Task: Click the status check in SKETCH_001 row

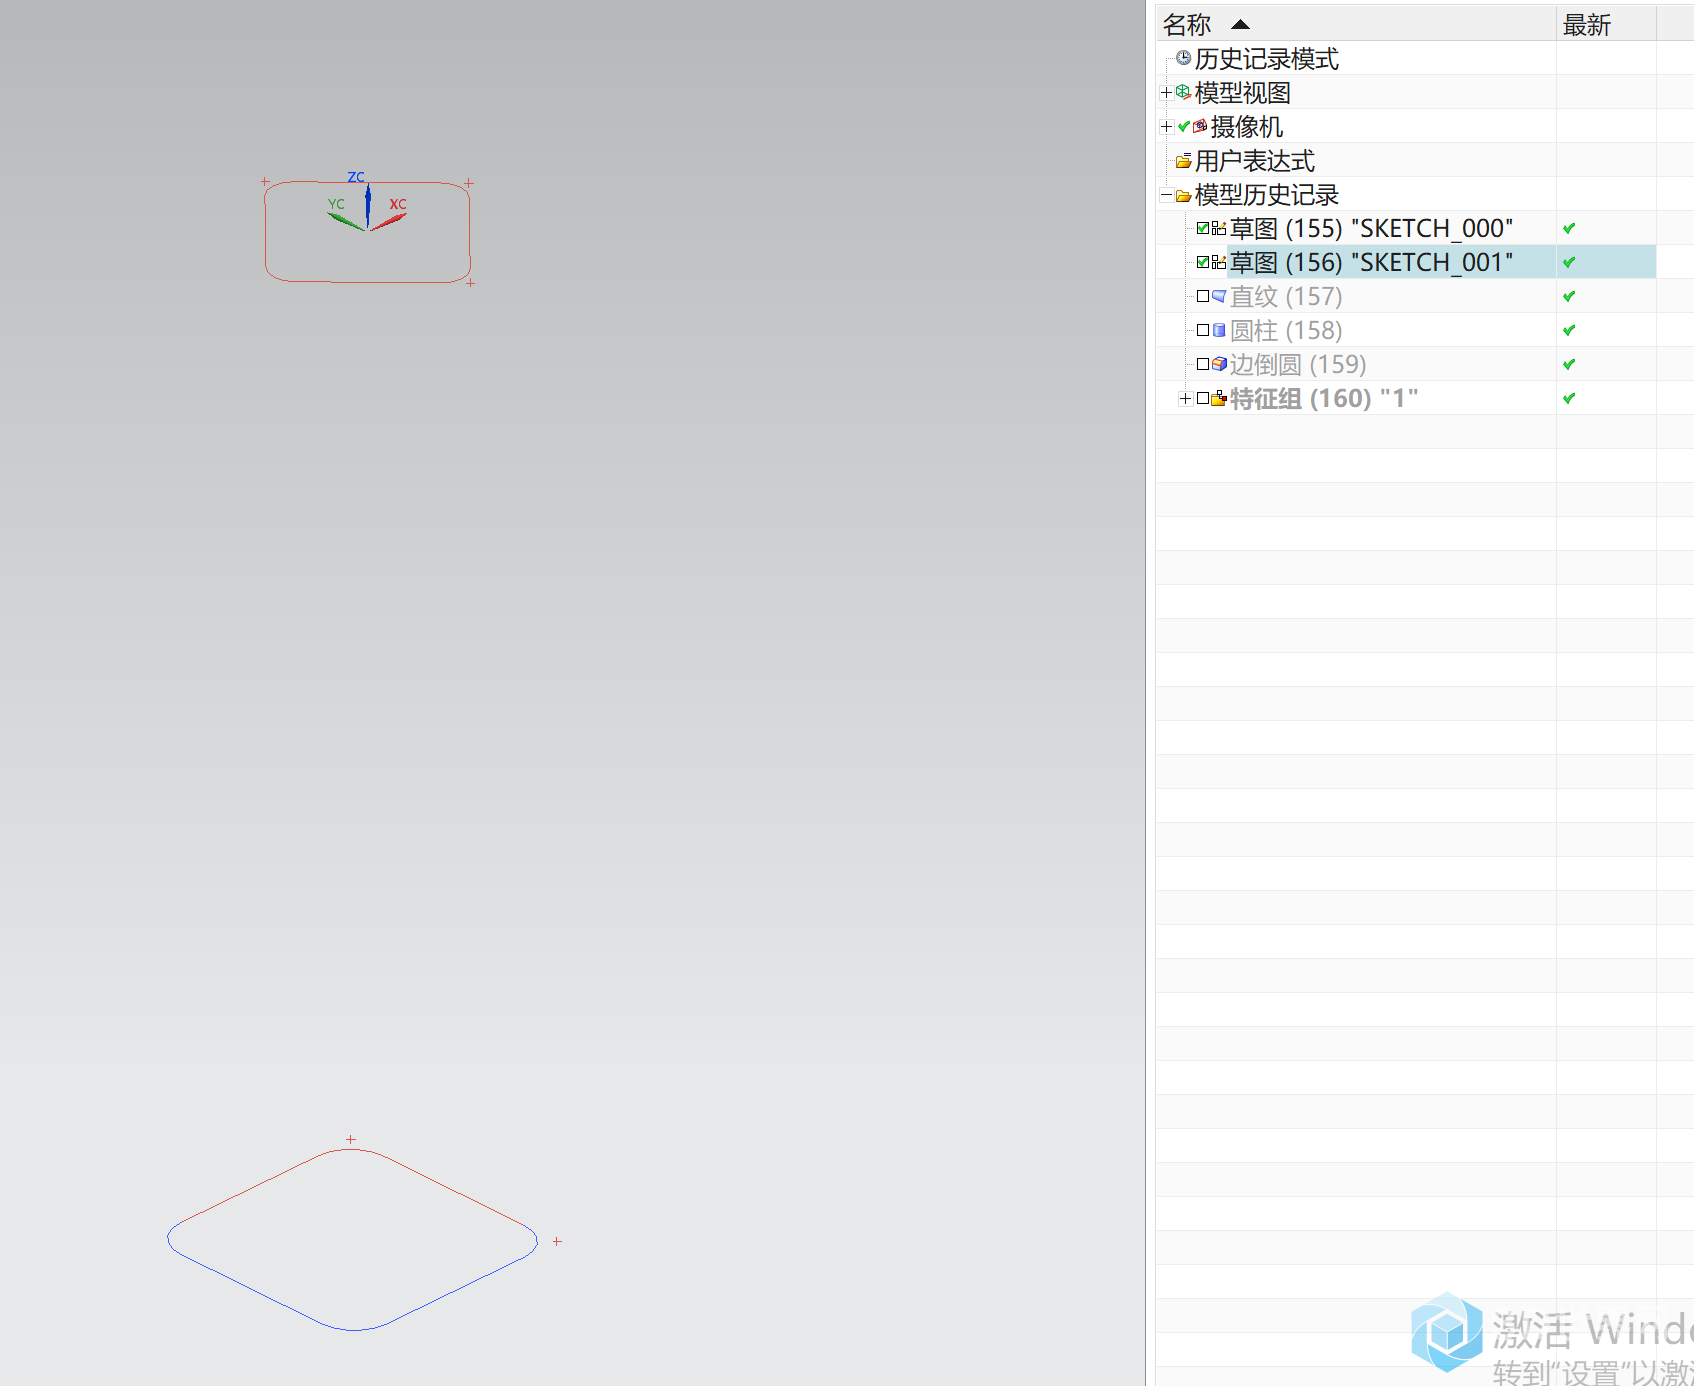Action: click(1569, 262)
